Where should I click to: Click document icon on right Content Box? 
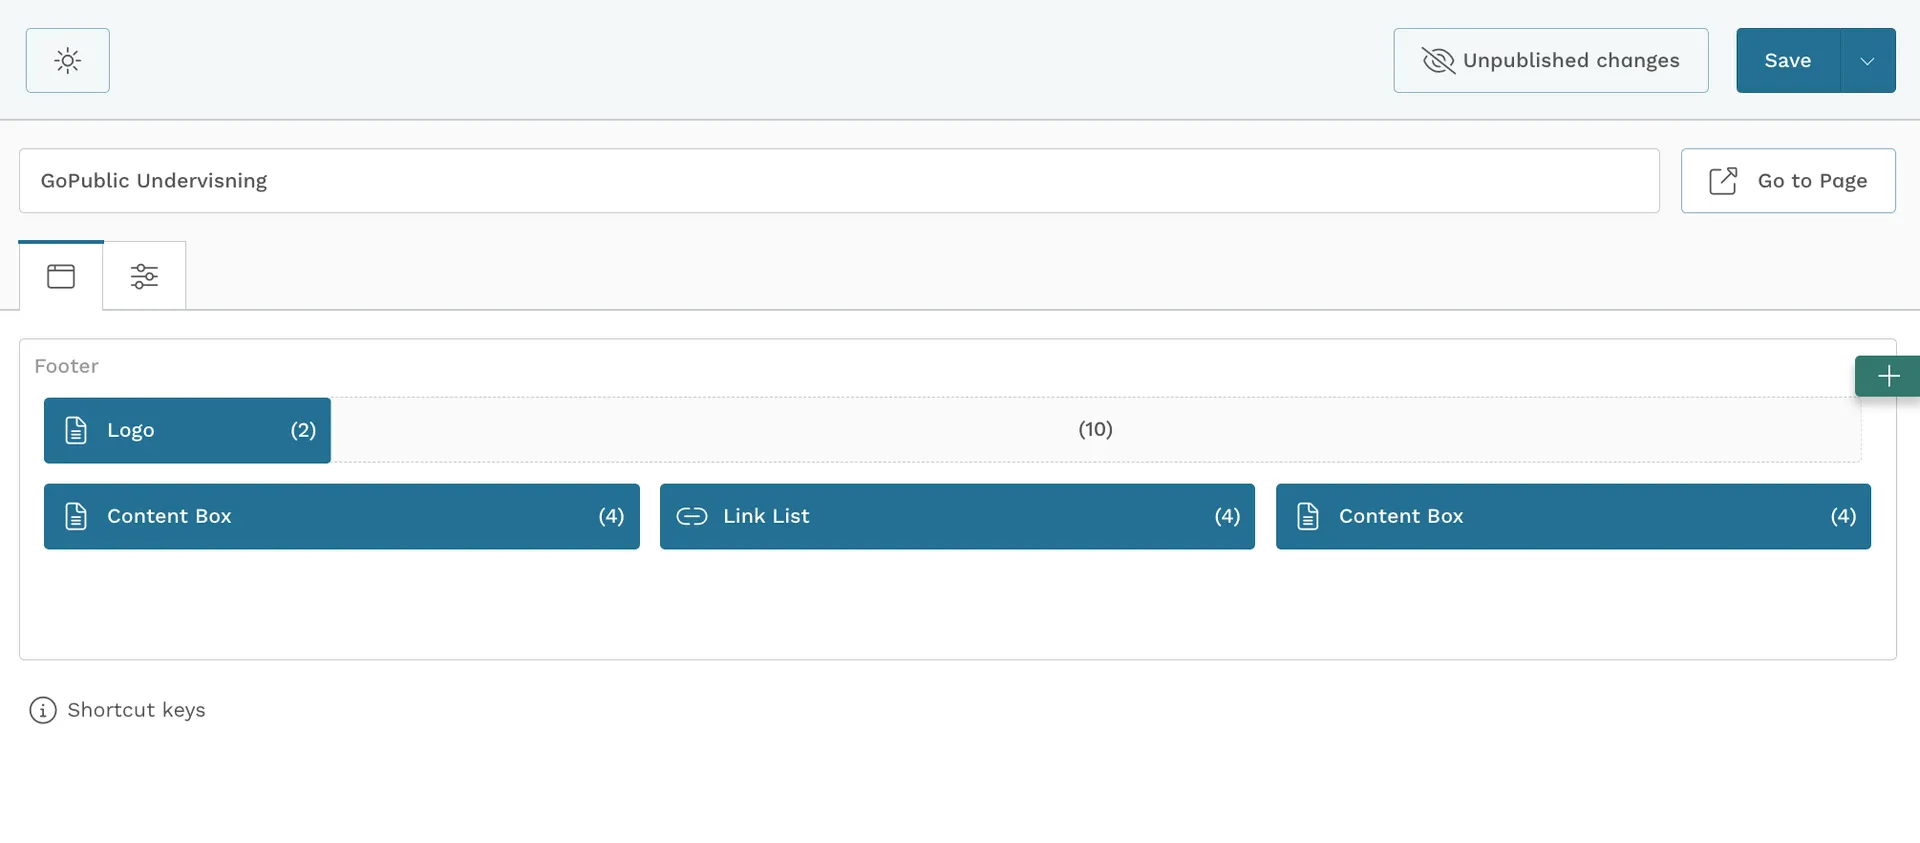1307,516
